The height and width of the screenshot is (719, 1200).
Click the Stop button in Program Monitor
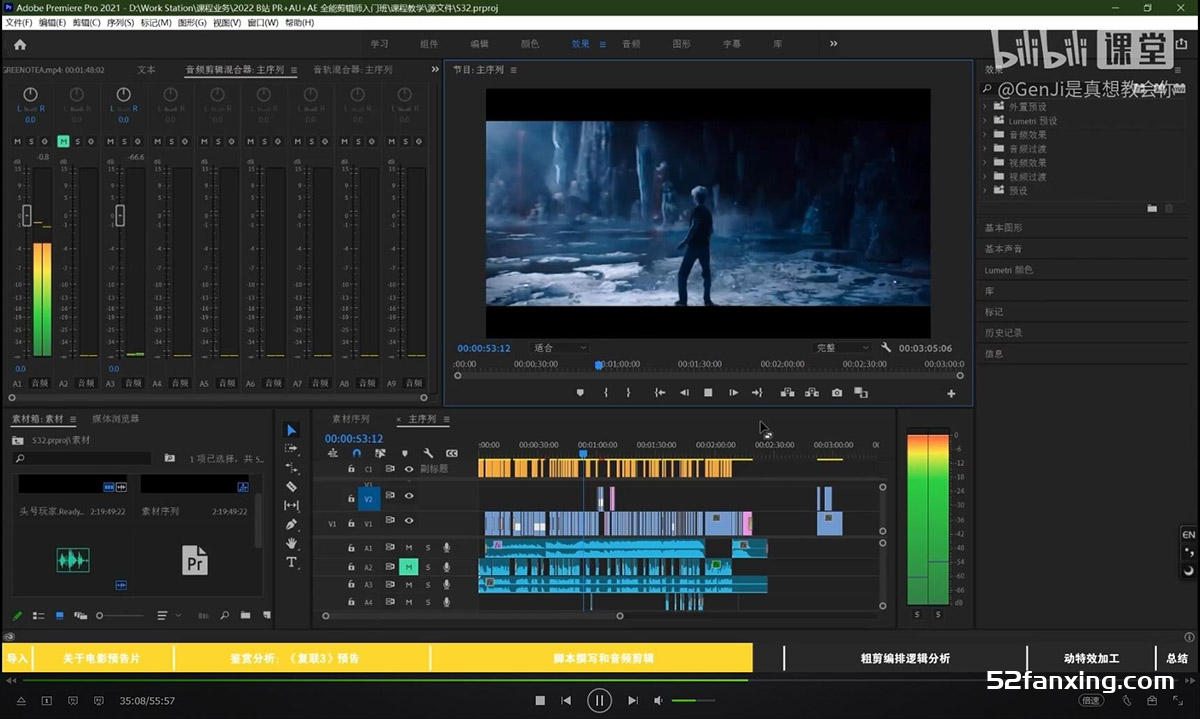click(x=708, y=393)
